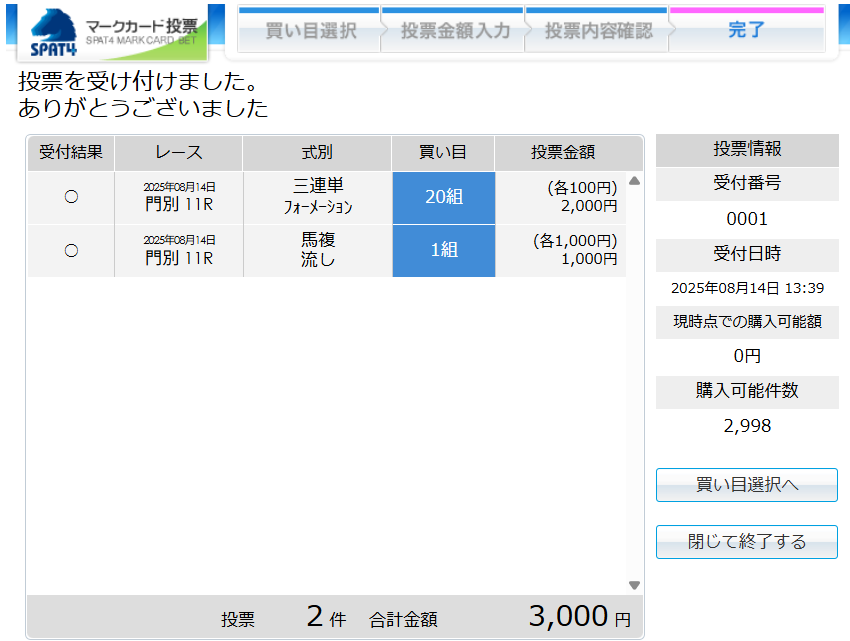The width and height of the screenshot is (850, 641).
Task: Click the 合計金額 footer label
Action: 403,620
